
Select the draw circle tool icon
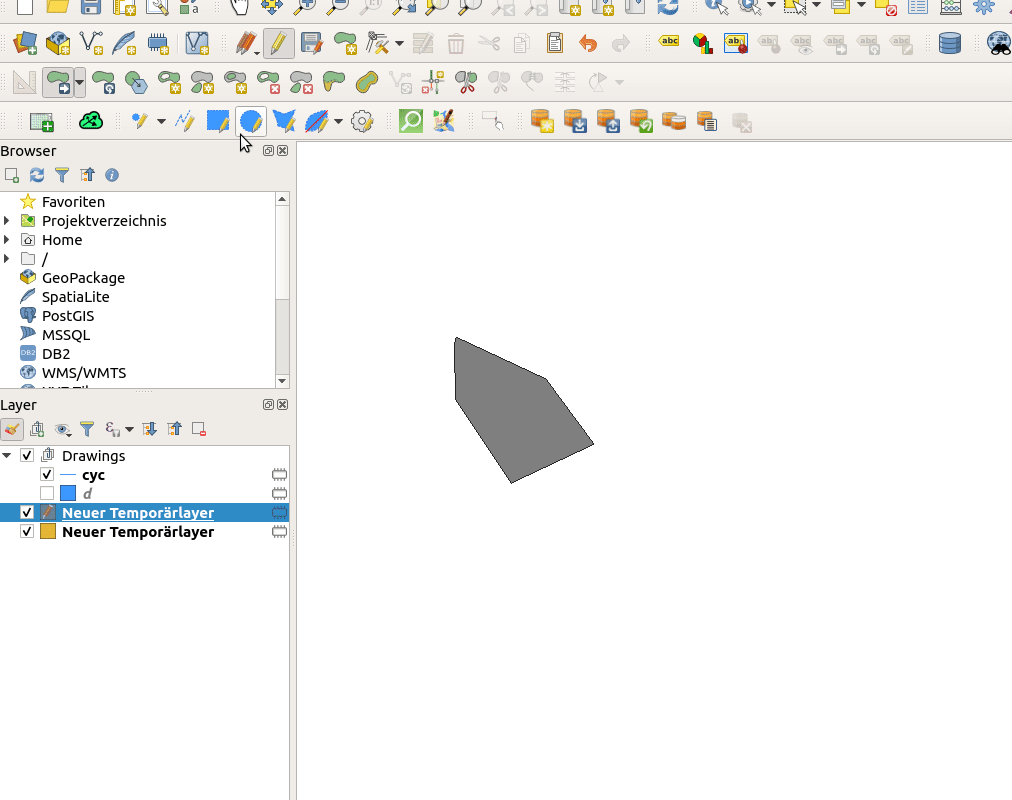pos(251,122)
